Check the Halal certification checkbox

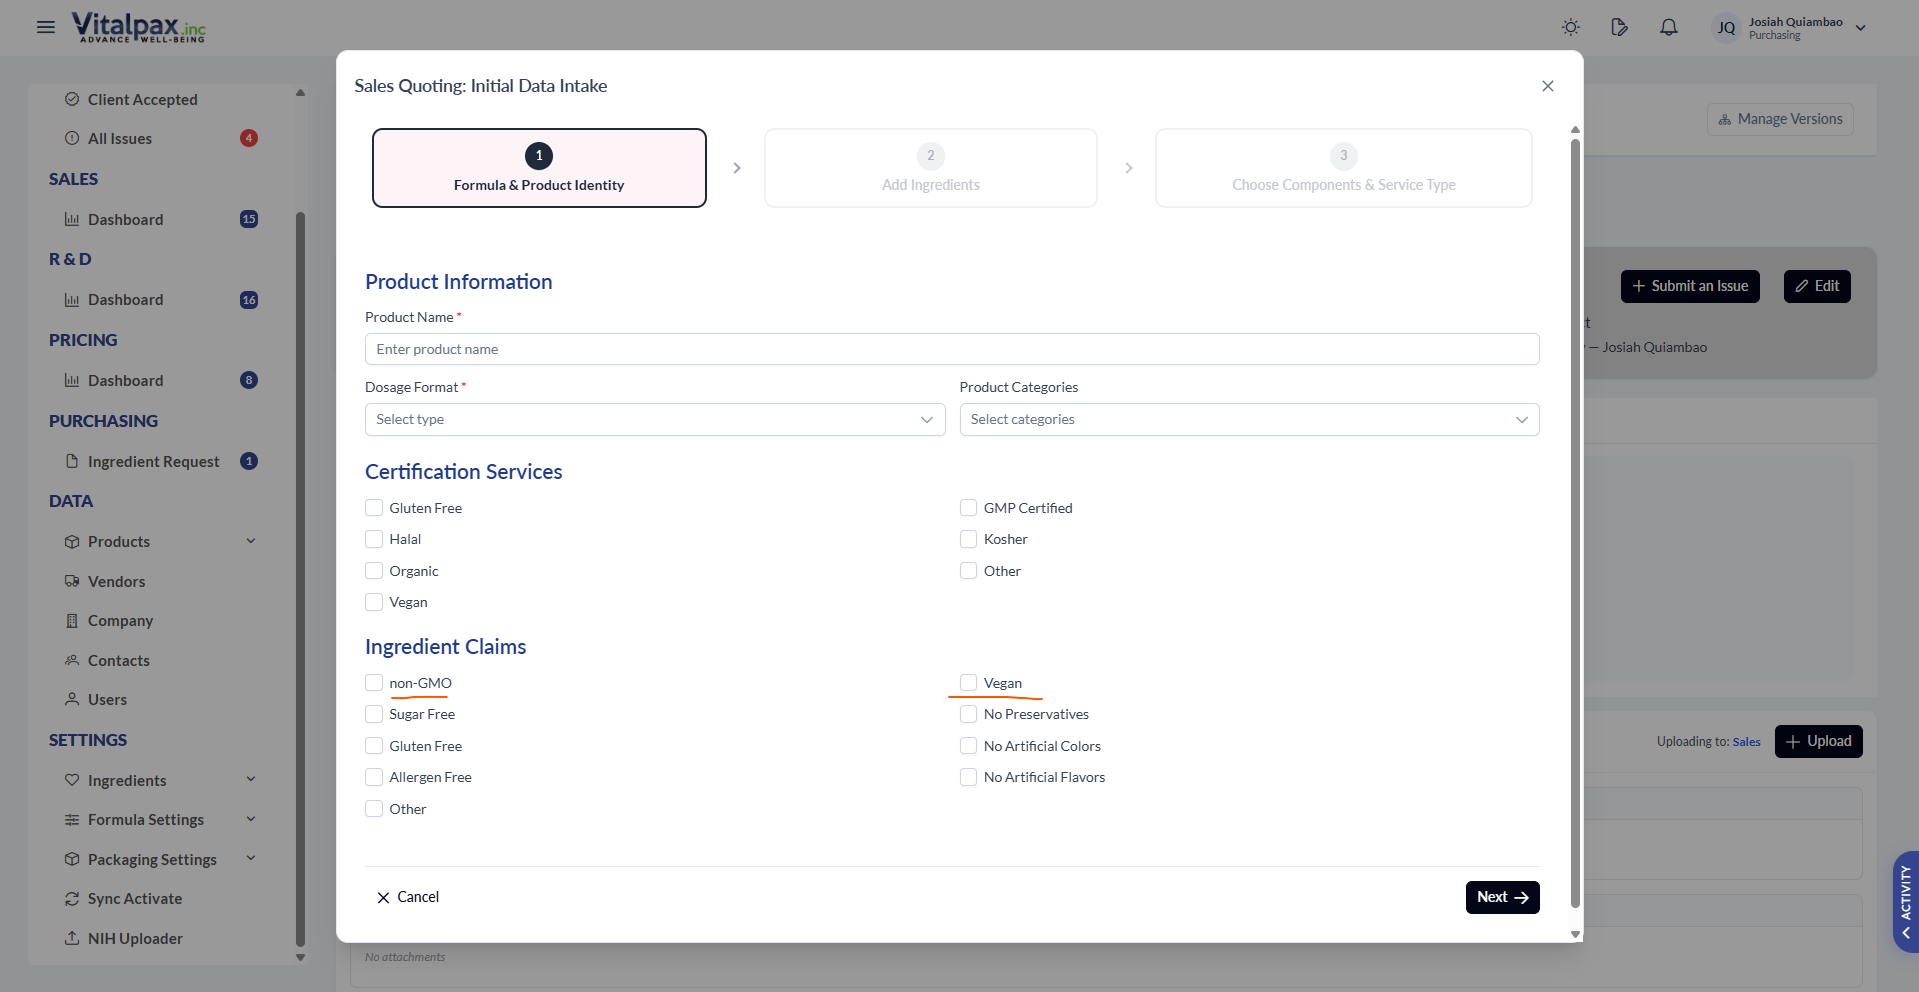(374, 539)
